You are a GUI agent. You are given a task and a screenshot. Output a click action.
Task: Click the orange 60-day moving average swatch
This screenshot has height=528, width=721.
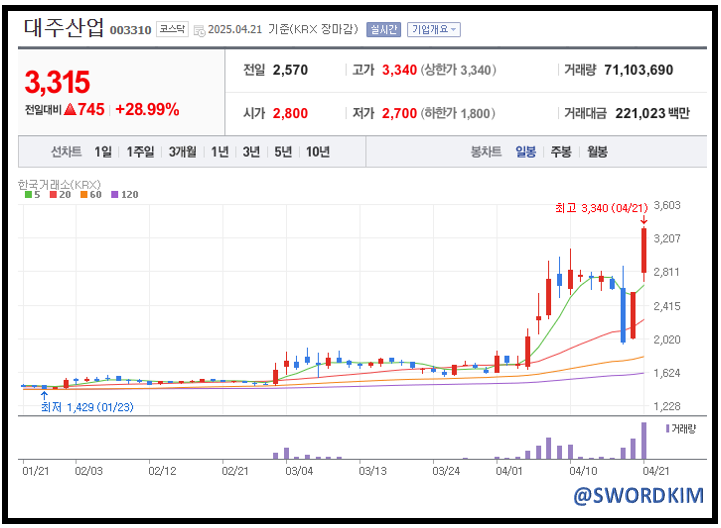[84, 195]
